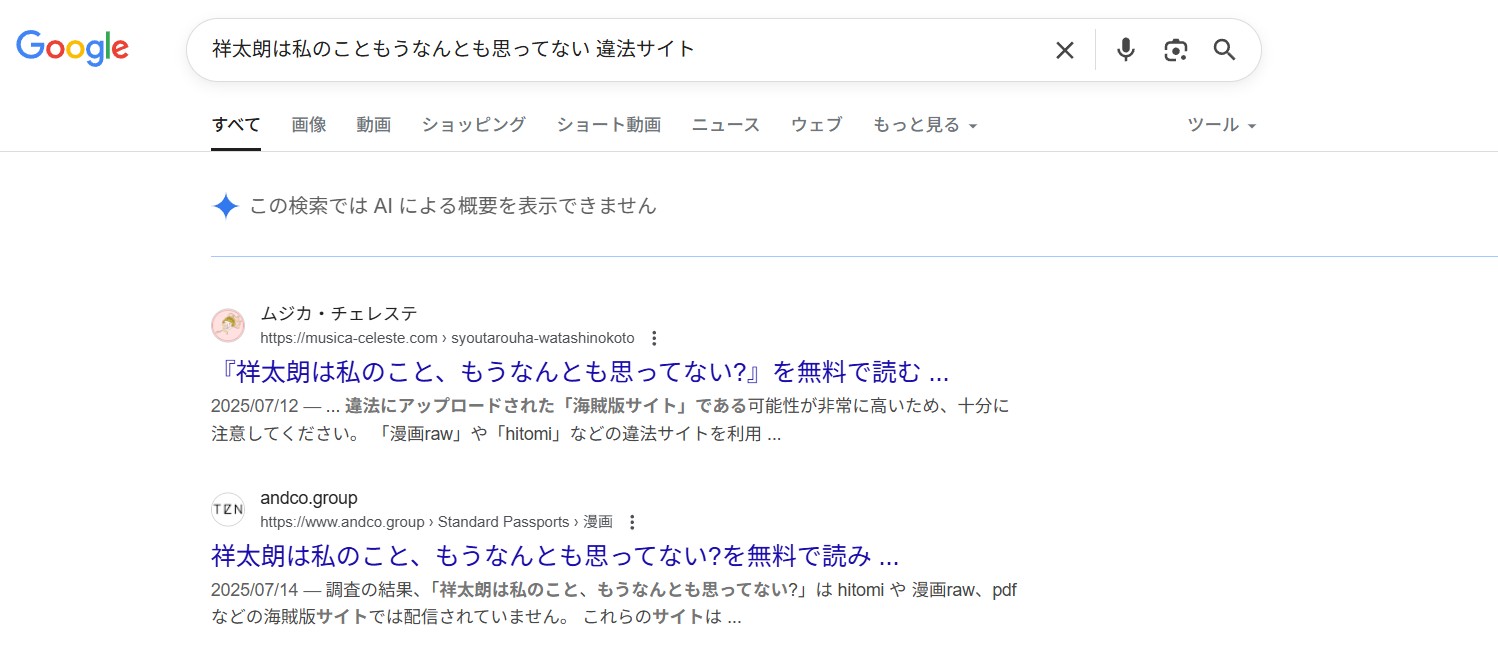Open the three-dot menu for andco.group result
This screenshot has height=657, width=1498.
[x=631, y=522]
